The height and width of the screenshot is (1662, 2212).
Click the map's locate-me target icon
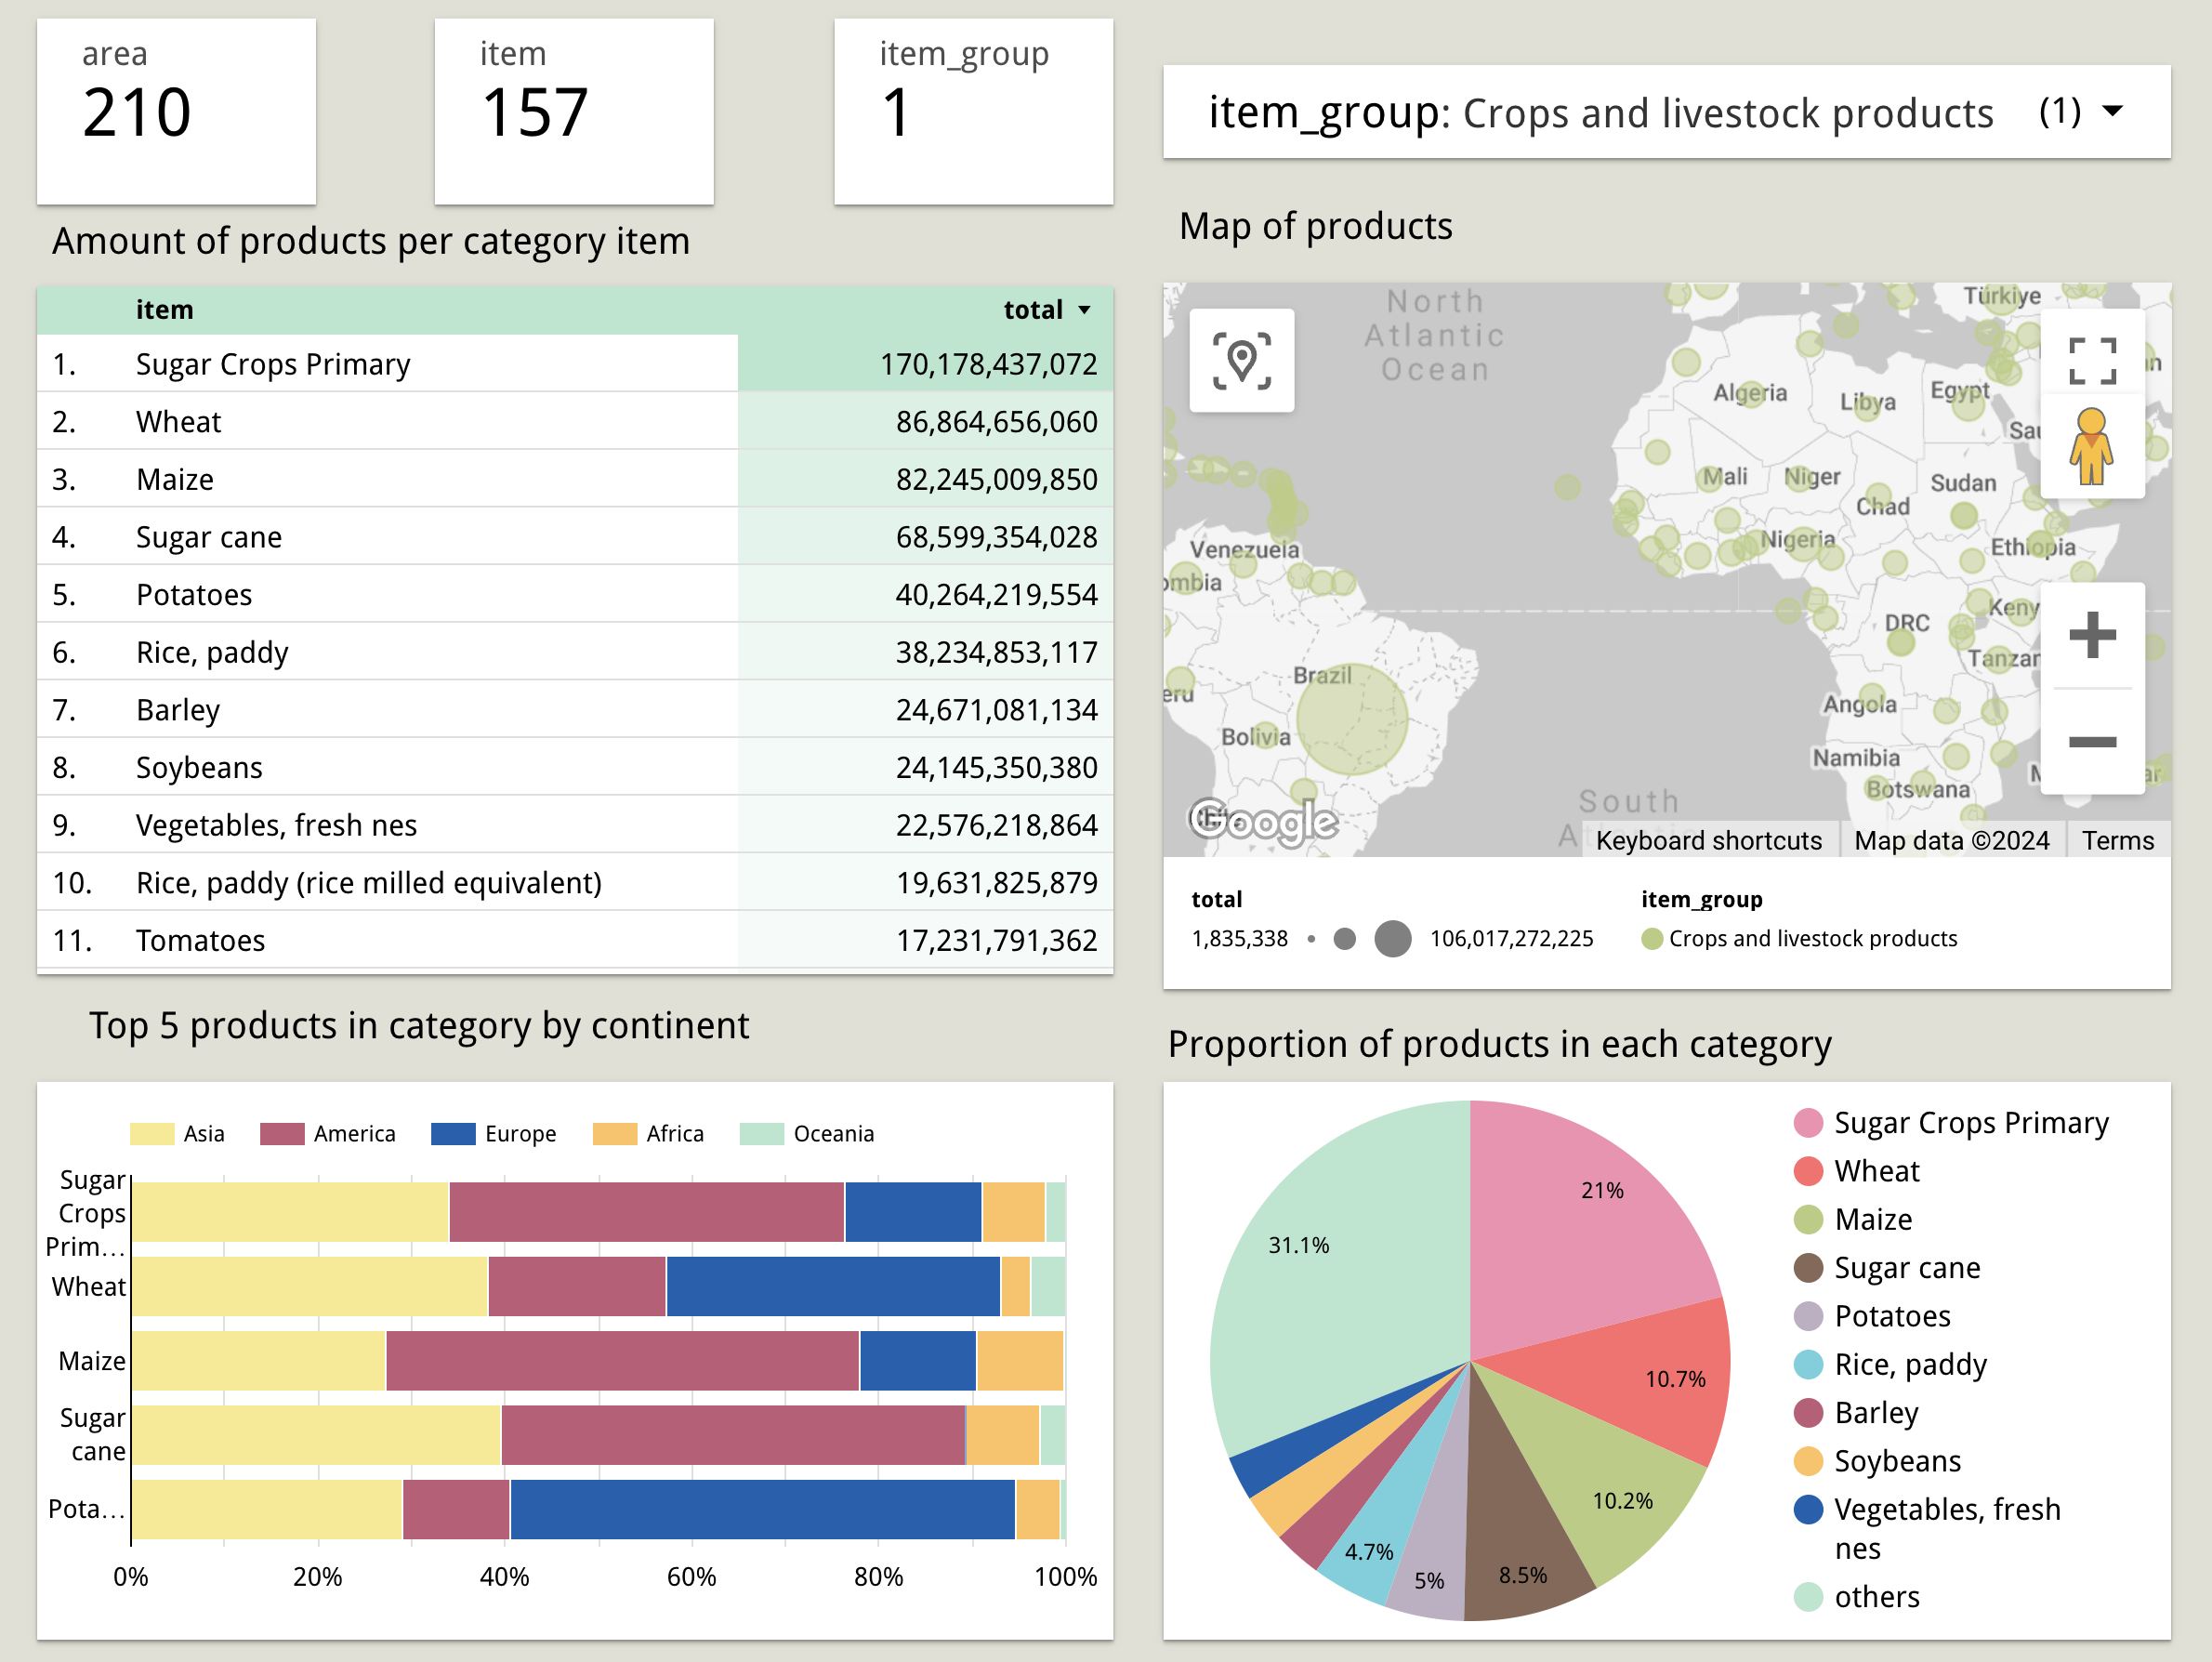tap(1241, 360)
